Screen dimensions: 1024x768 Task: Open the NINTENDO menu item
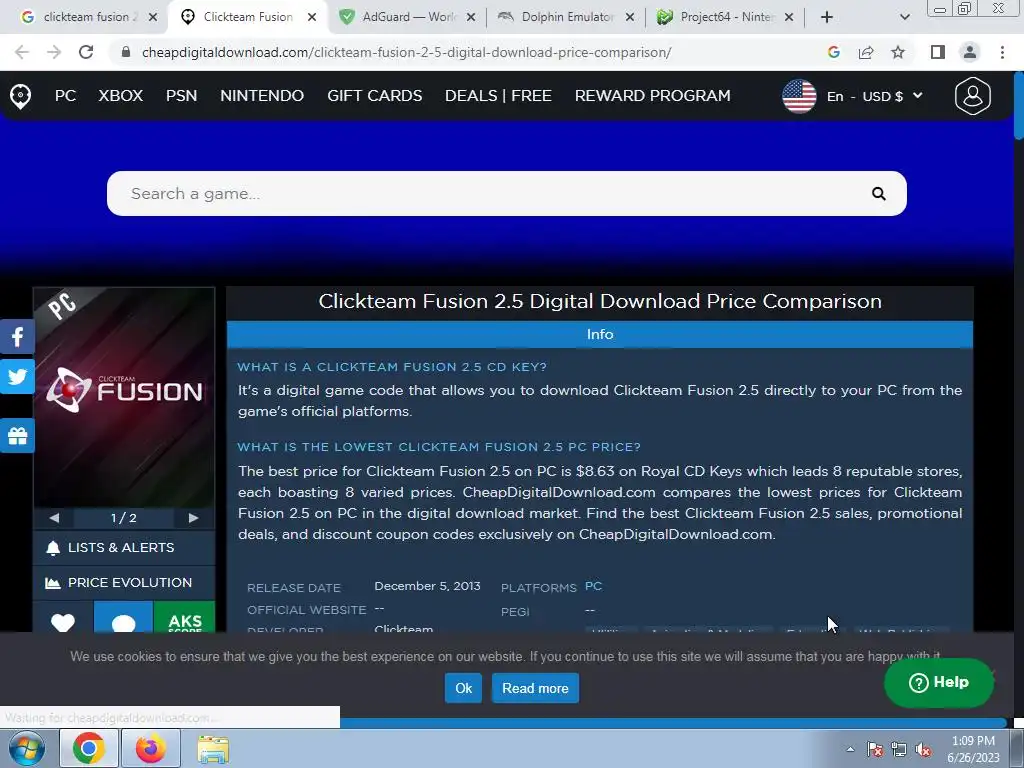coord(262,96)
